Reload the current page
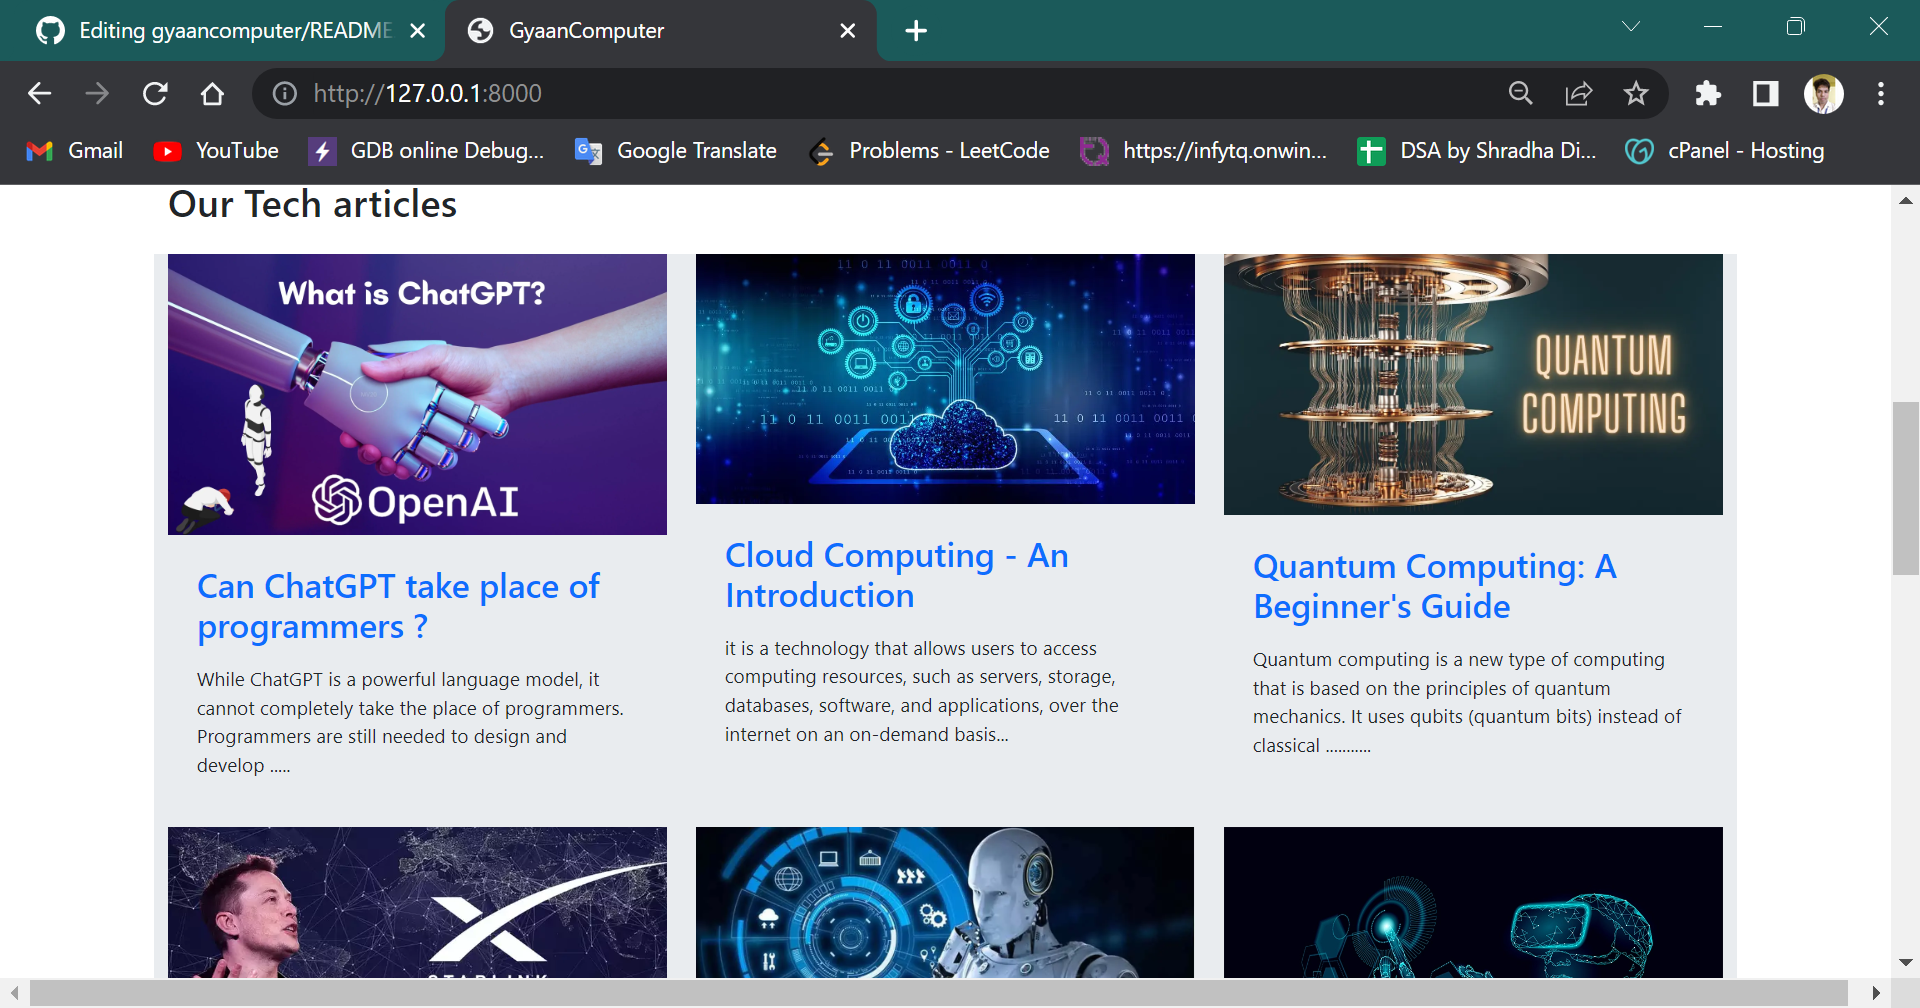This screenshot has width=1920, height=1008. [156, 93]
